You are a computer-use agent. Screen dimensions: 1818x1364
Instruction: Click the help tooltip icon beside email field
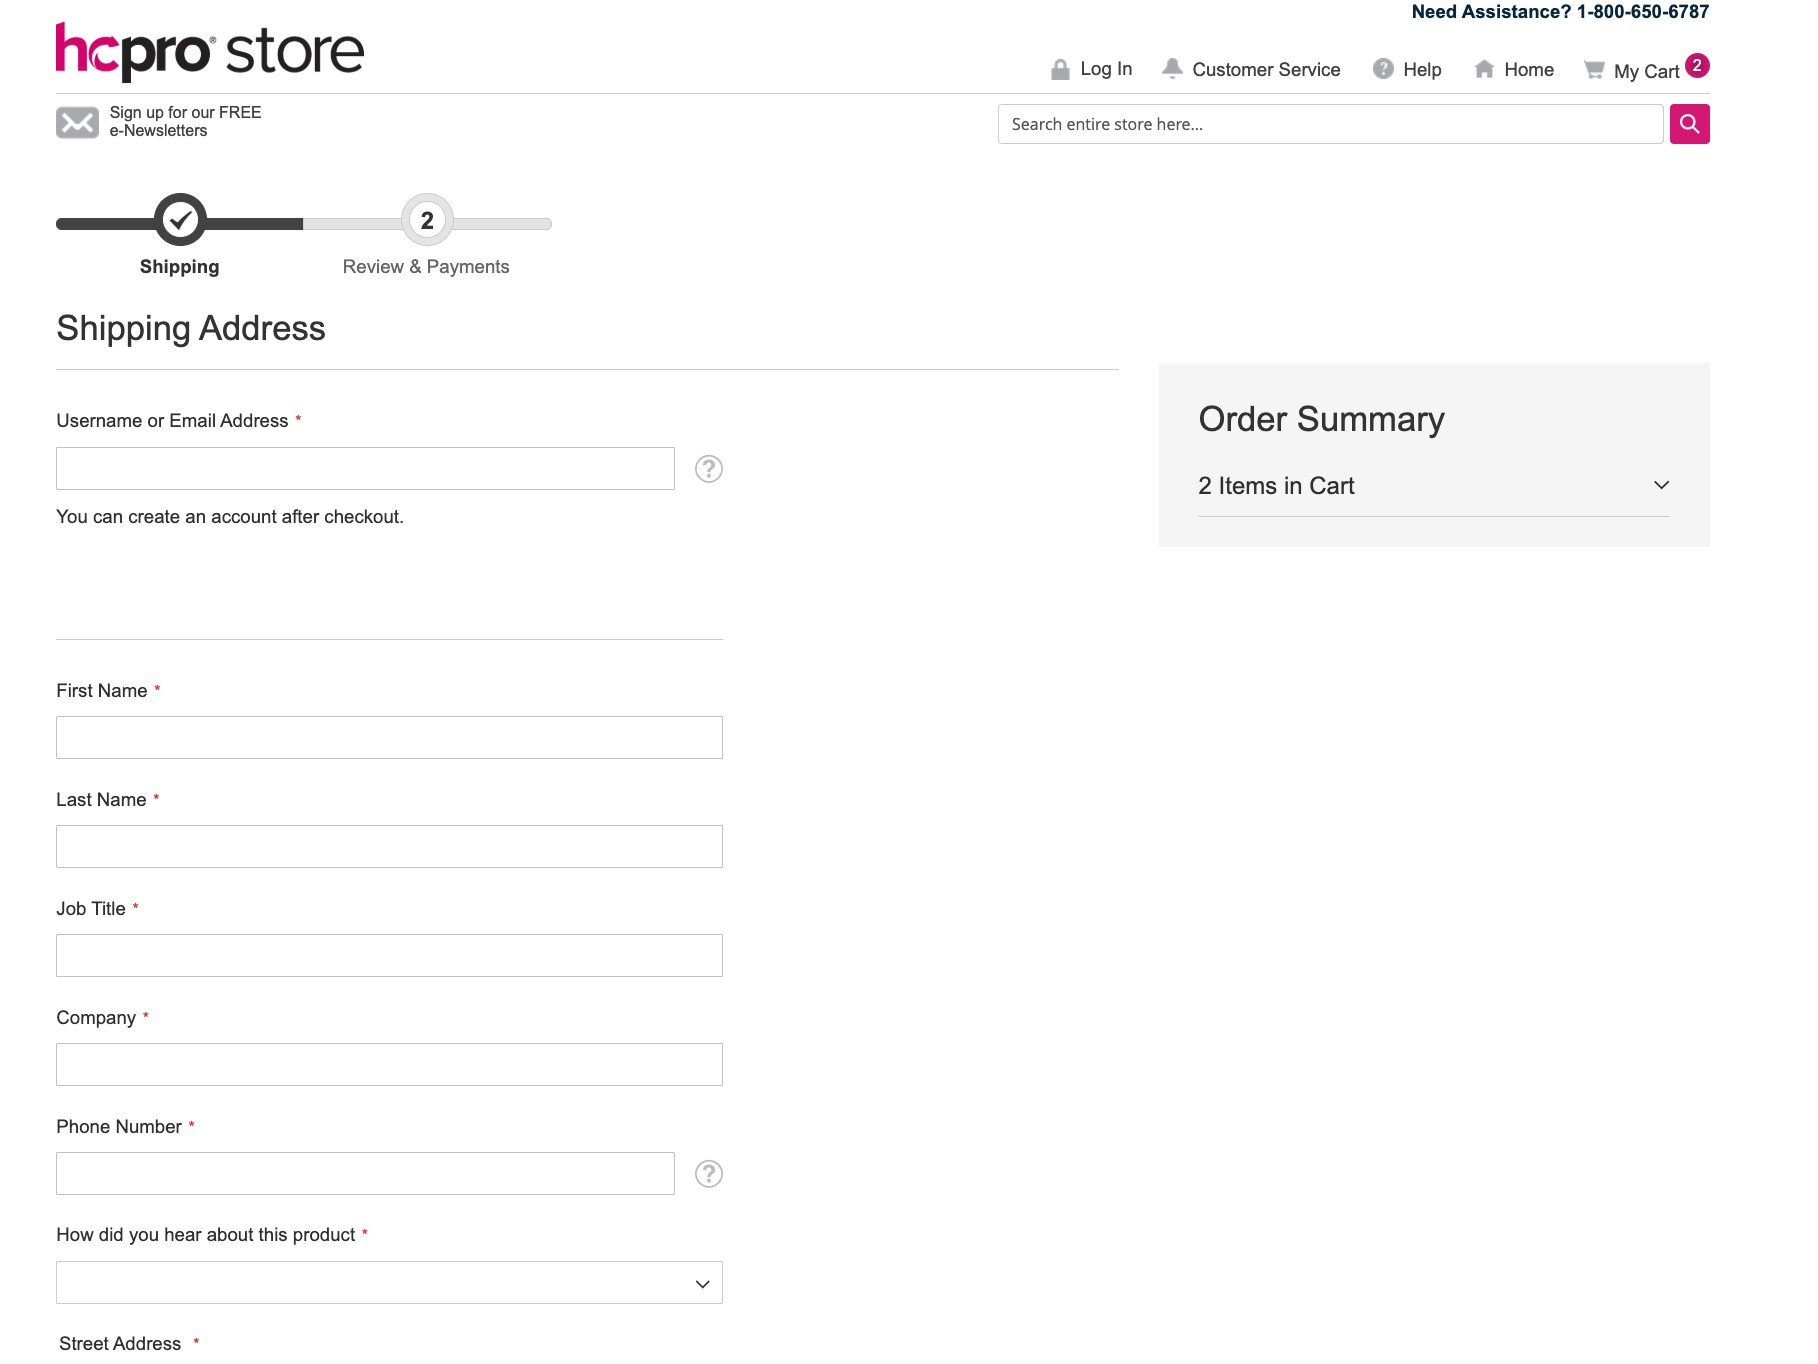click(708, 469)
